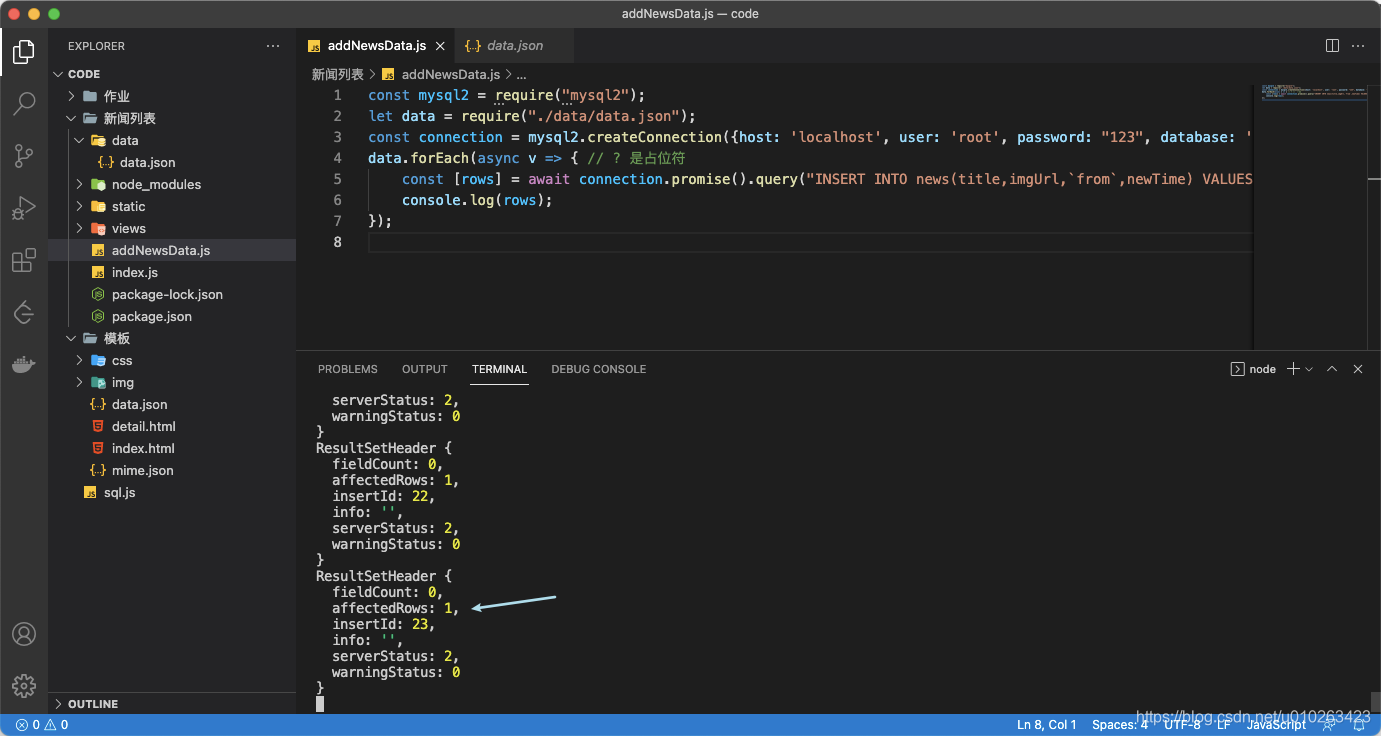Image resolution: width=1381 pixels, height=736 pixels.
Task: Expand the static folder
Action: pos(80,206)
